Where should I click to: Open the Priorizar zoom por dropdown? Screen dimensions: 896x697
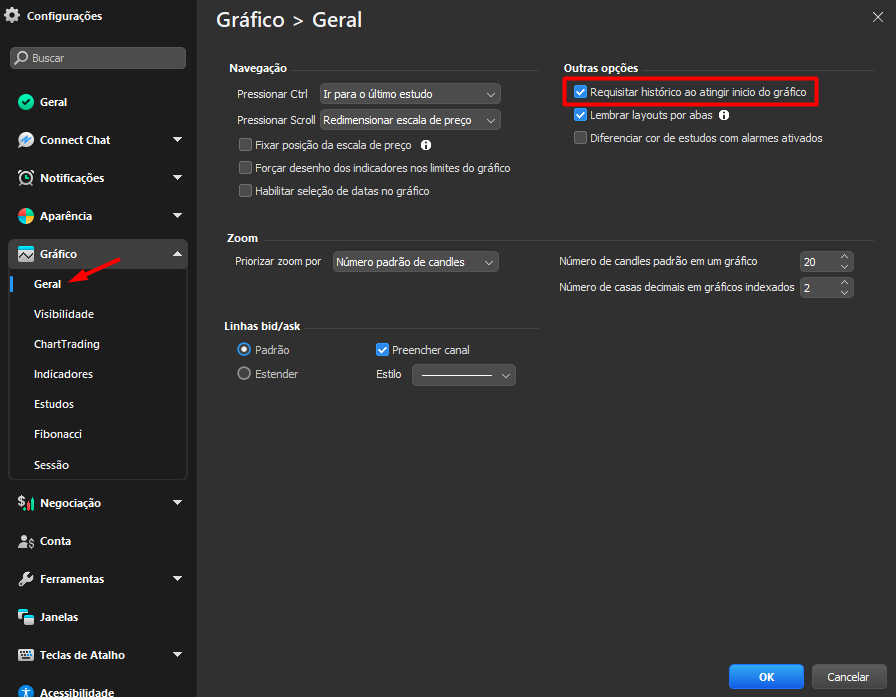pyautogui.click(x=415, y=262)
